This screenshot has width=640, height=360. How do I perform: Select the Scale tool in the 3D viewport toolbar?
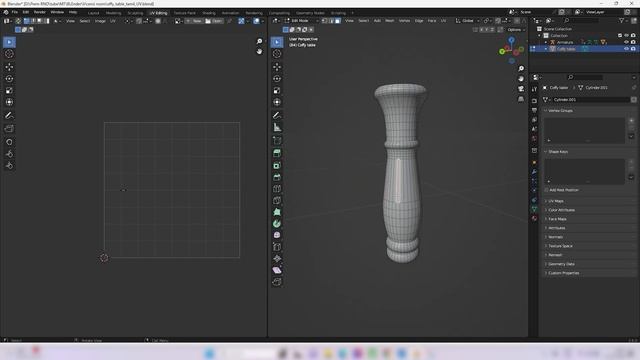pyautogui.click(x=277, y=91)
